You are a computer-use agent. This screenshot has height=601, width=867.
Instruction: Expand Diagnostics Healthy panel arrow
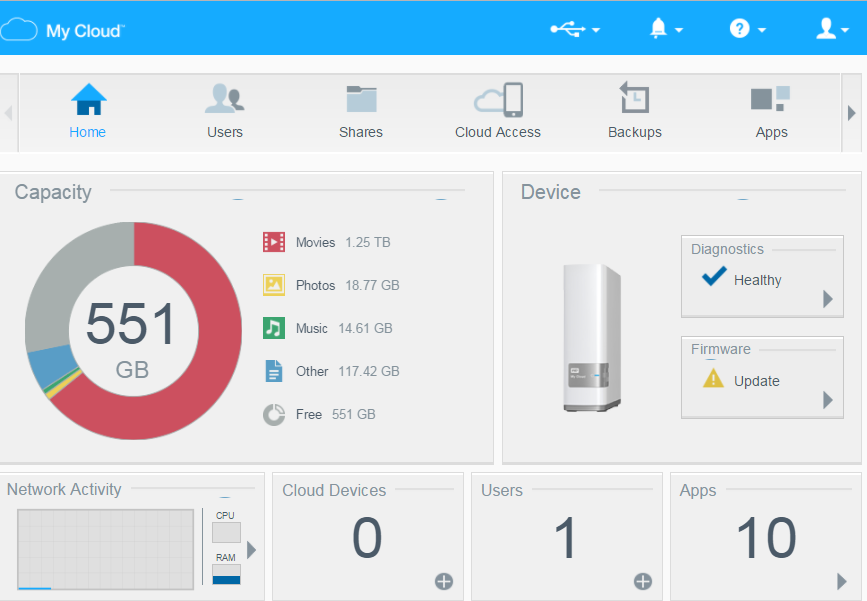828,299
